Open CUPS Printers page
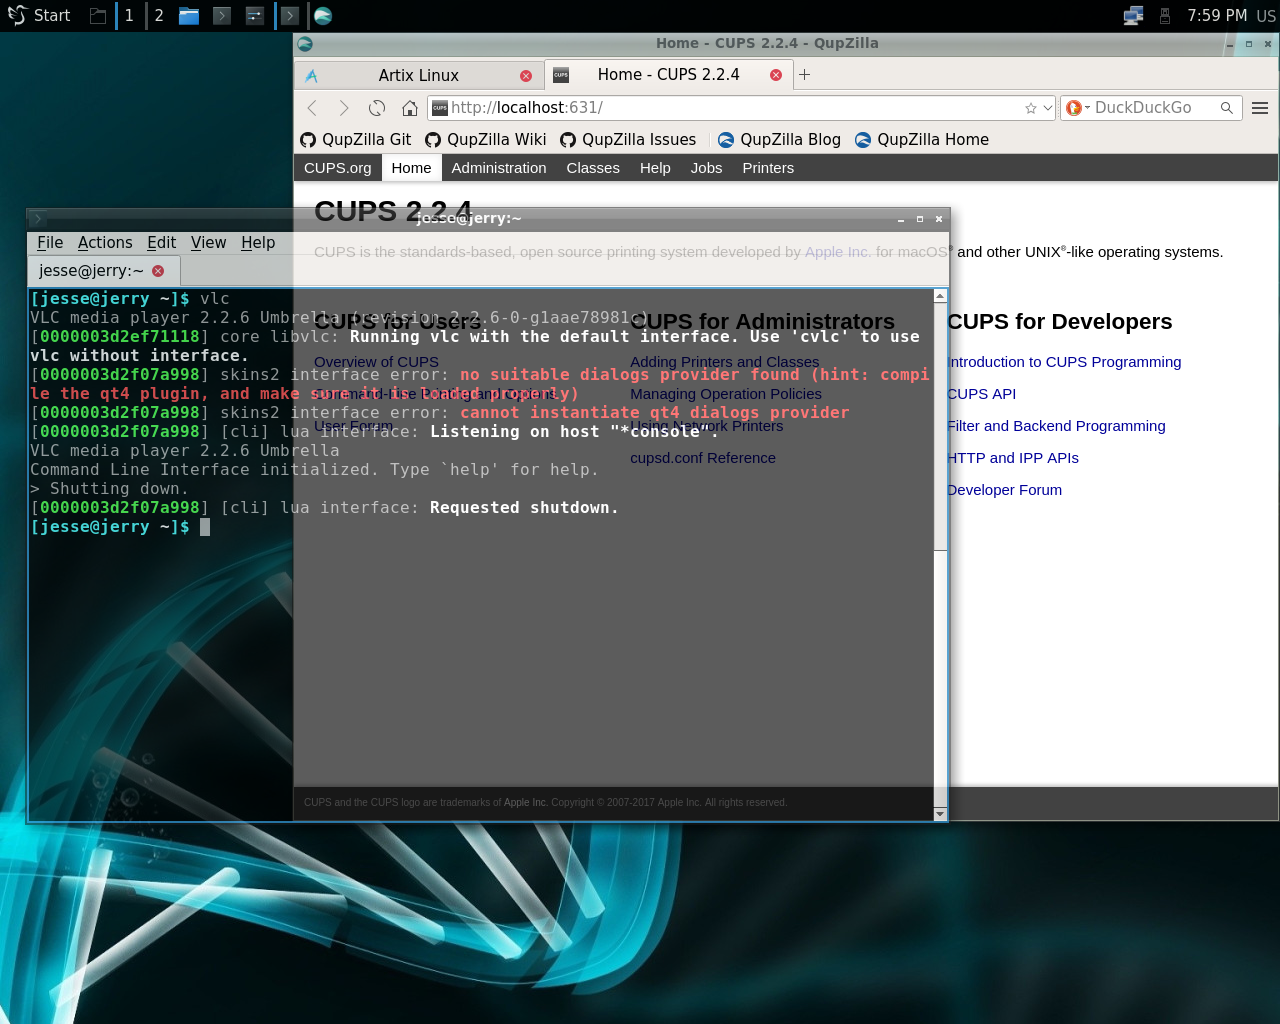 tap(768, 168)
